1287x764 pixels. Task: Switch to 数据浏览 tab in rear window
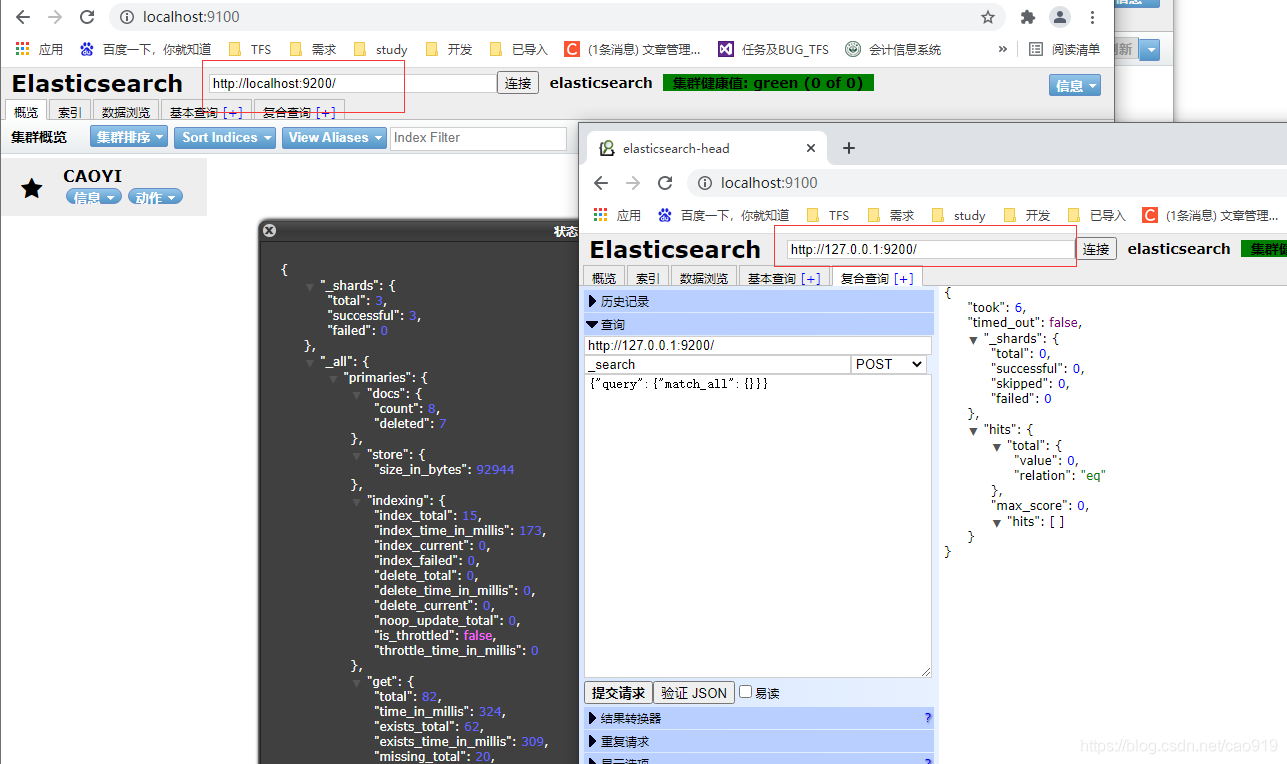[126, 112]
